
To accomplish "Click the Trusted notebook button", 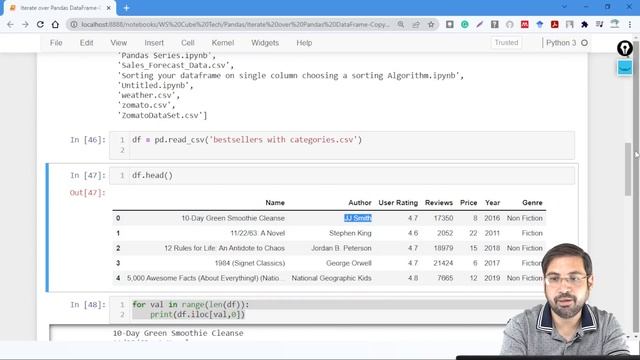I will click(506, 43).
